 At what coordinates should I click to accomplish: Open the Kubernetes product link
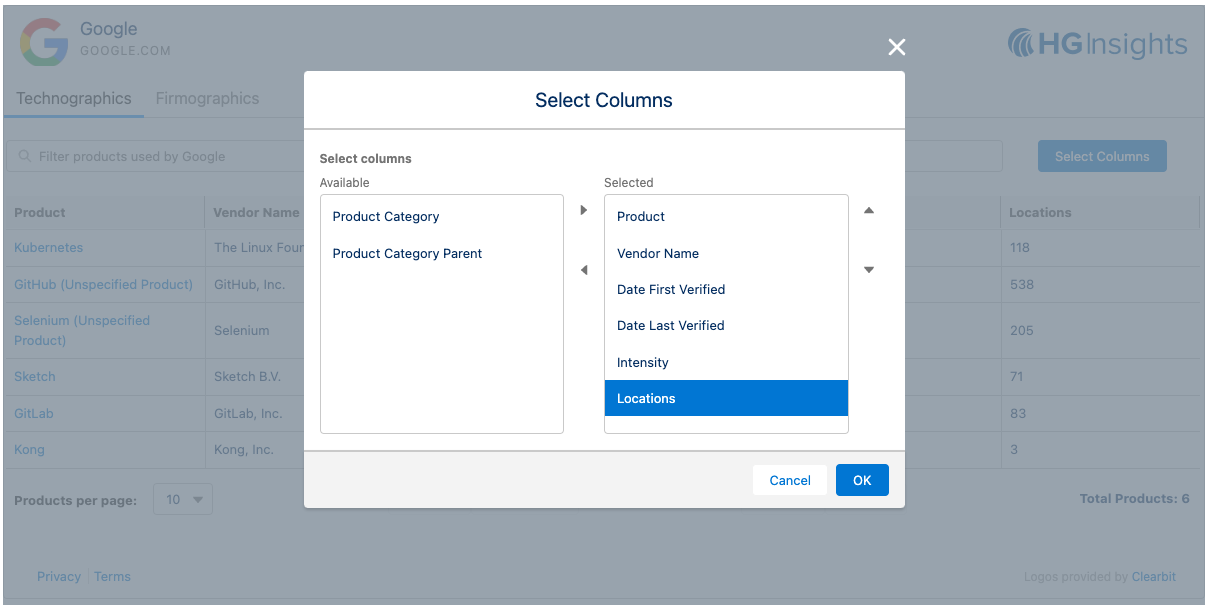point(49,248)
